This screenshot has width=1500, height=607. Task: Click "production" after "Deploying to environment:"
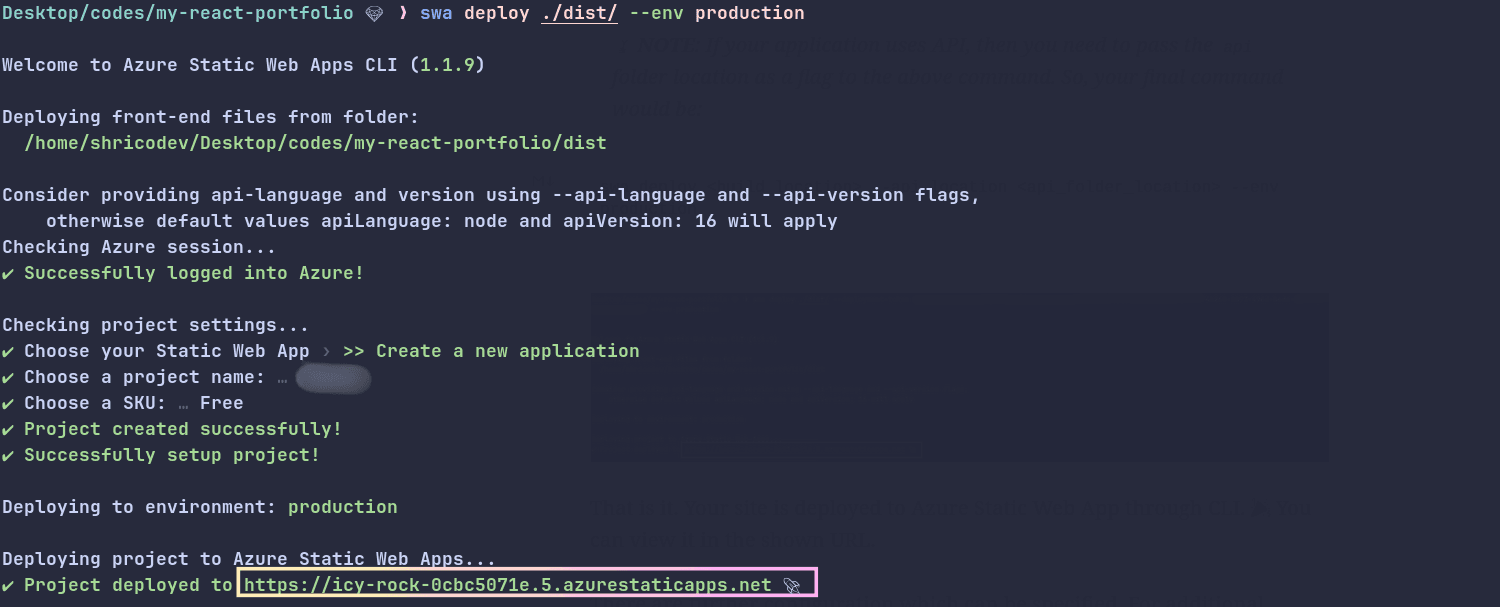[x=343, y=507]
